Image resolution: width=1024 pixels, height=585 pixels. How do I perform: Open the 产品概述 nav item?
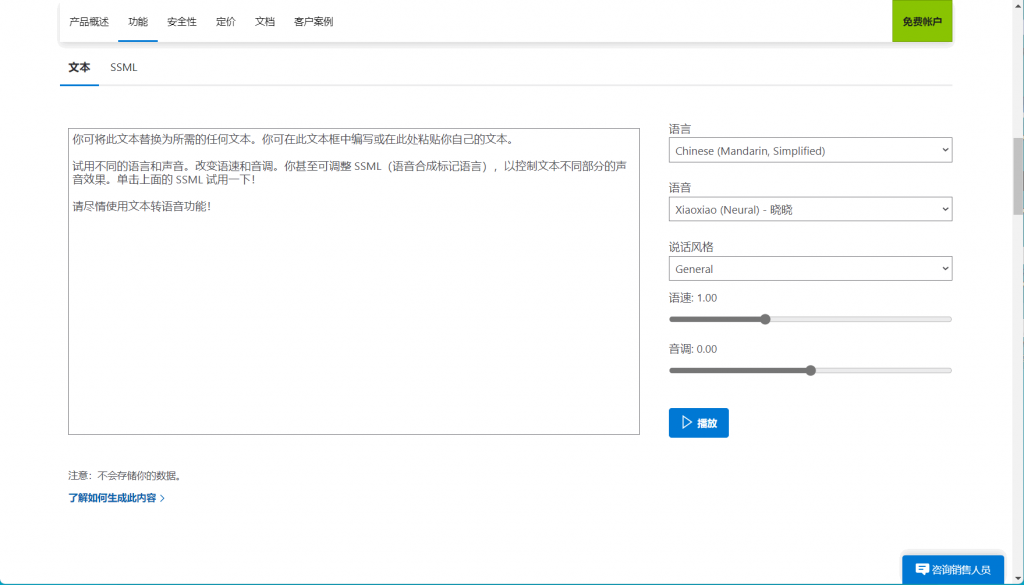pos(89,22)
